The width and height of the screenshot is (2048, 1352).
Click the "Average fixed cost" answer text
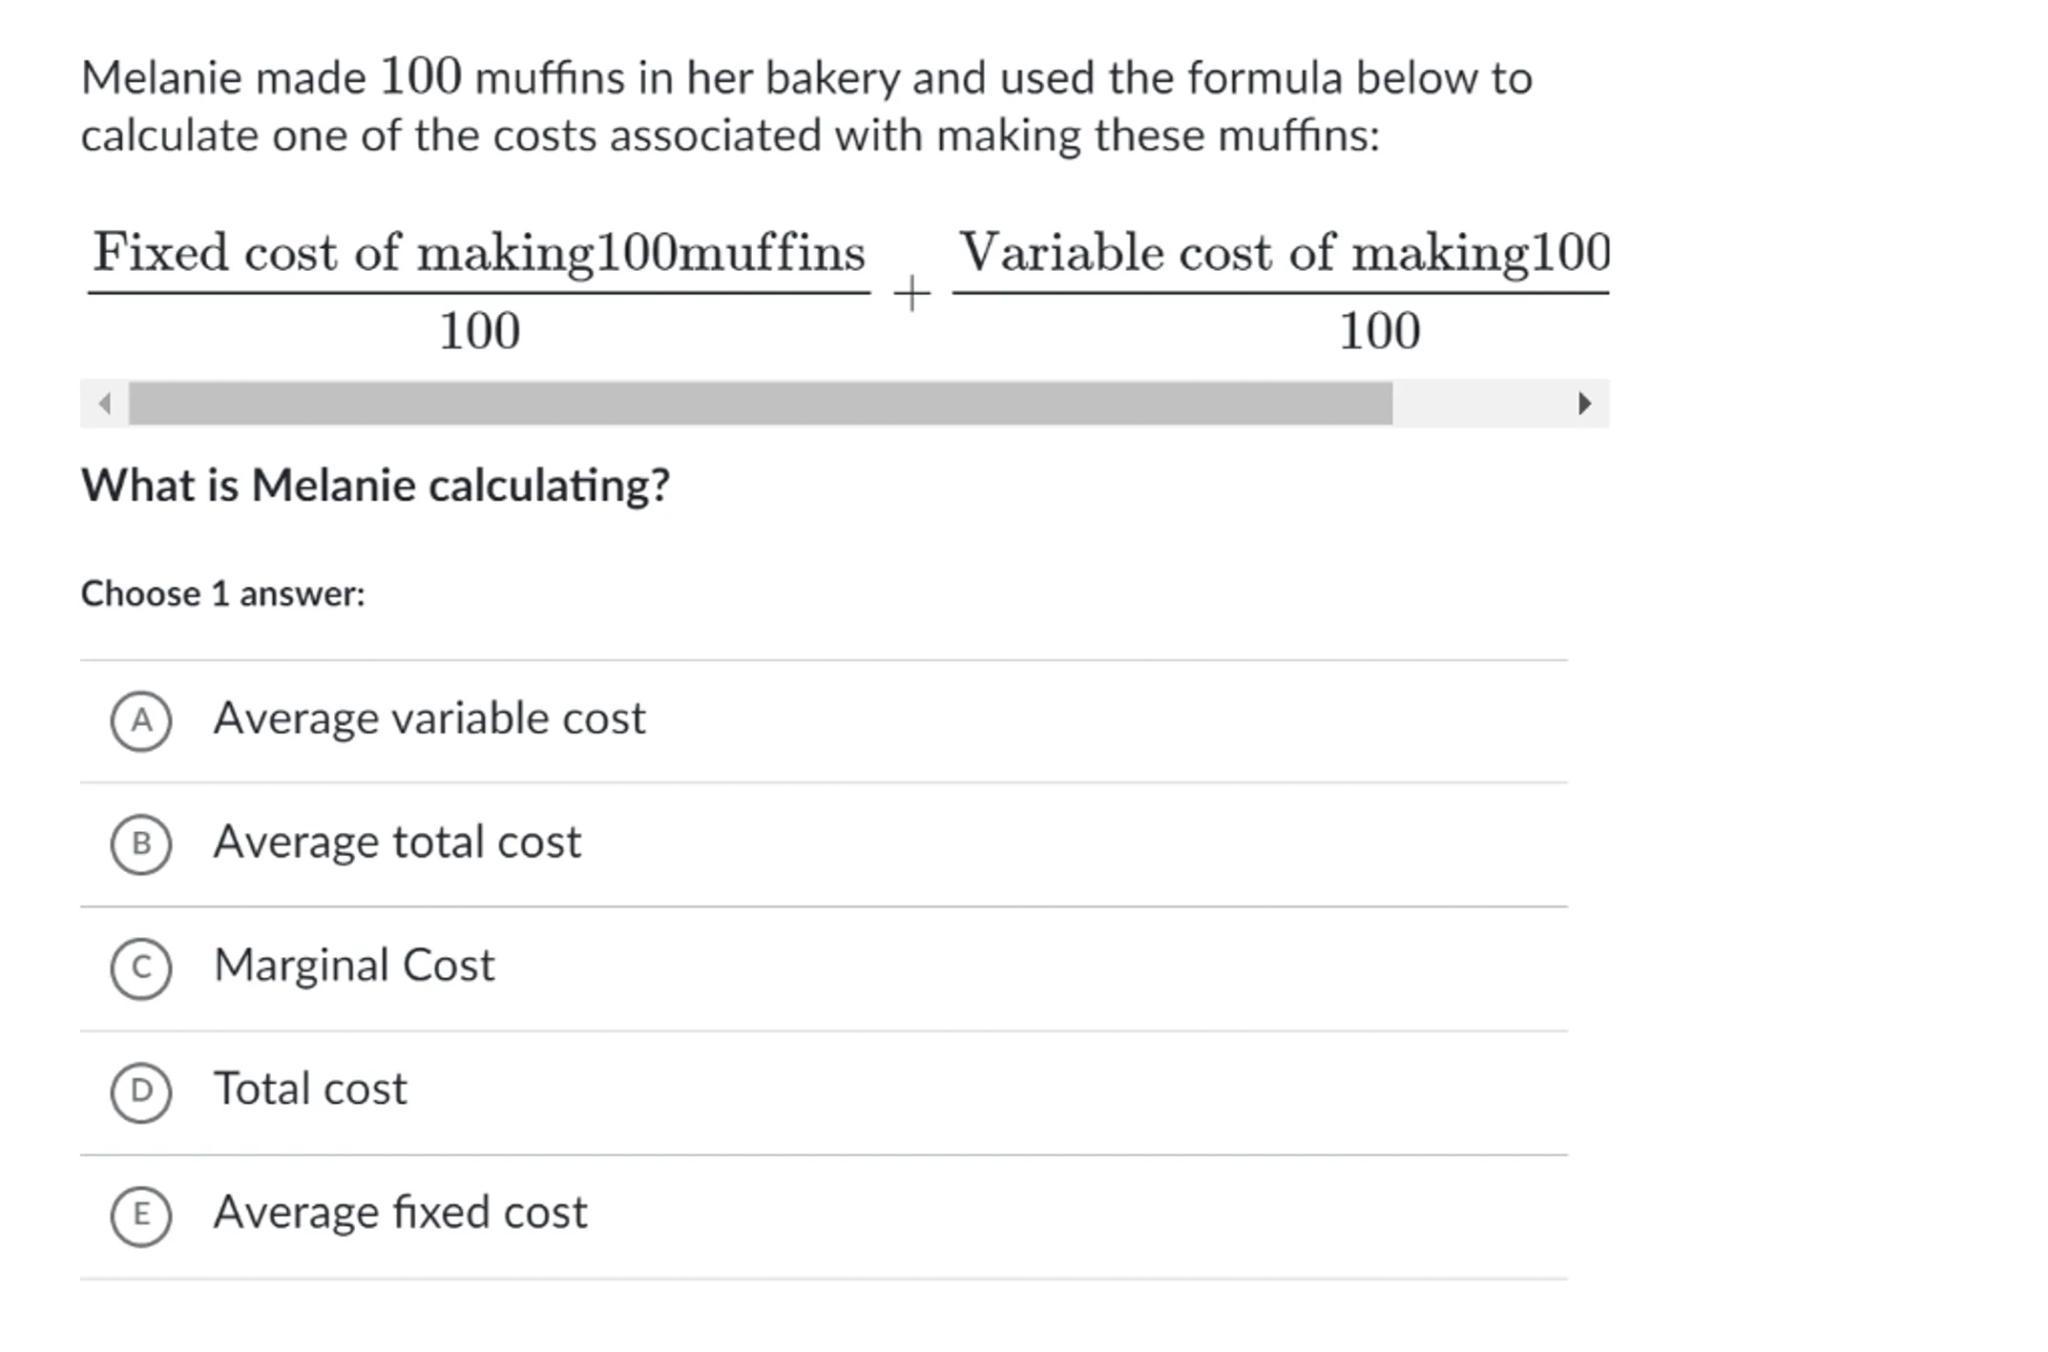point(400,1213)
